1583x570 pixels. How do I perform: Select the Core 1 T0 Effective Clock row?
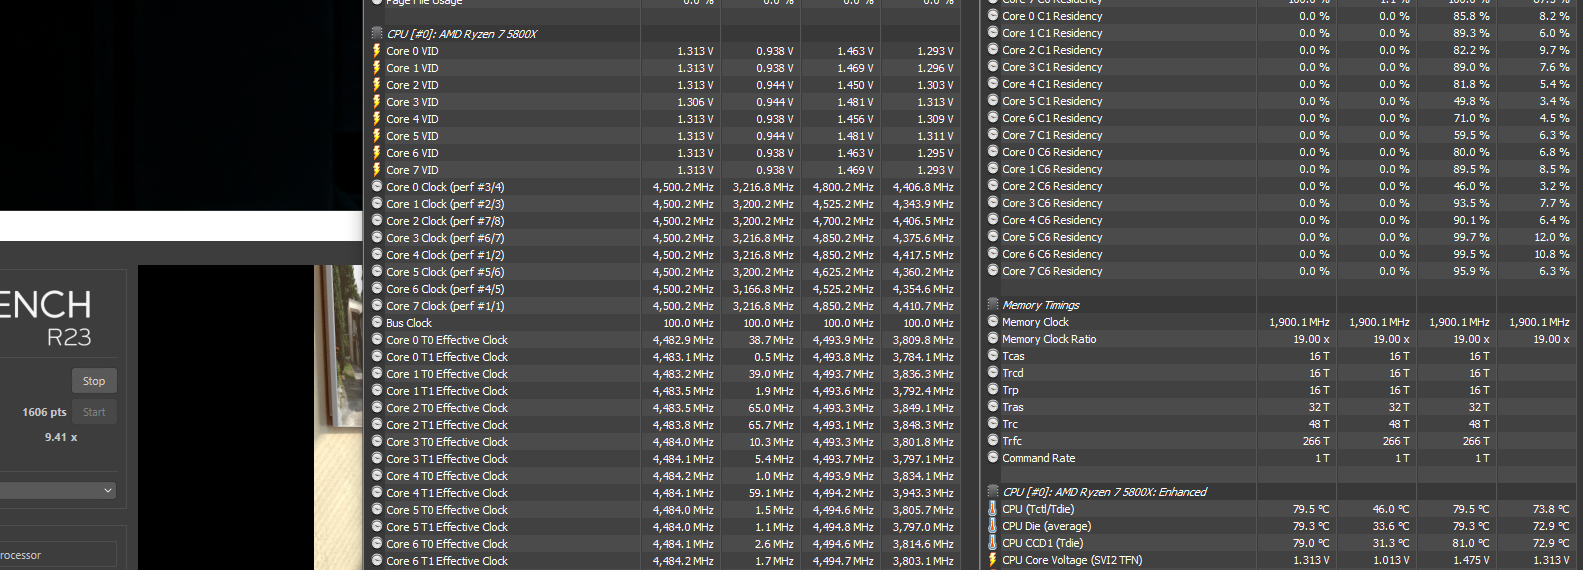coord(663,374)
